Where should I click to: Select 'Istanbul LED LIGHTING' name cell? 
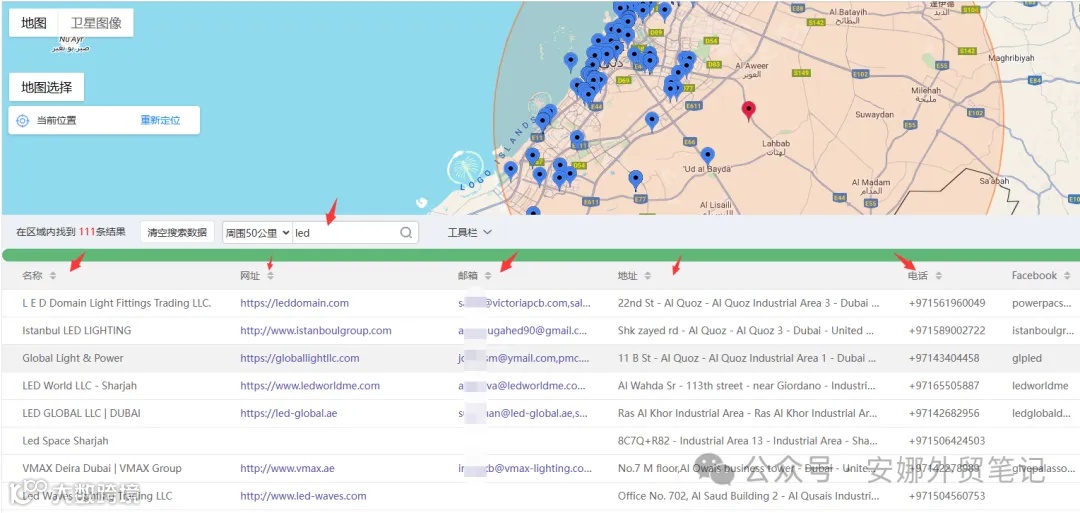click(76, 331)
